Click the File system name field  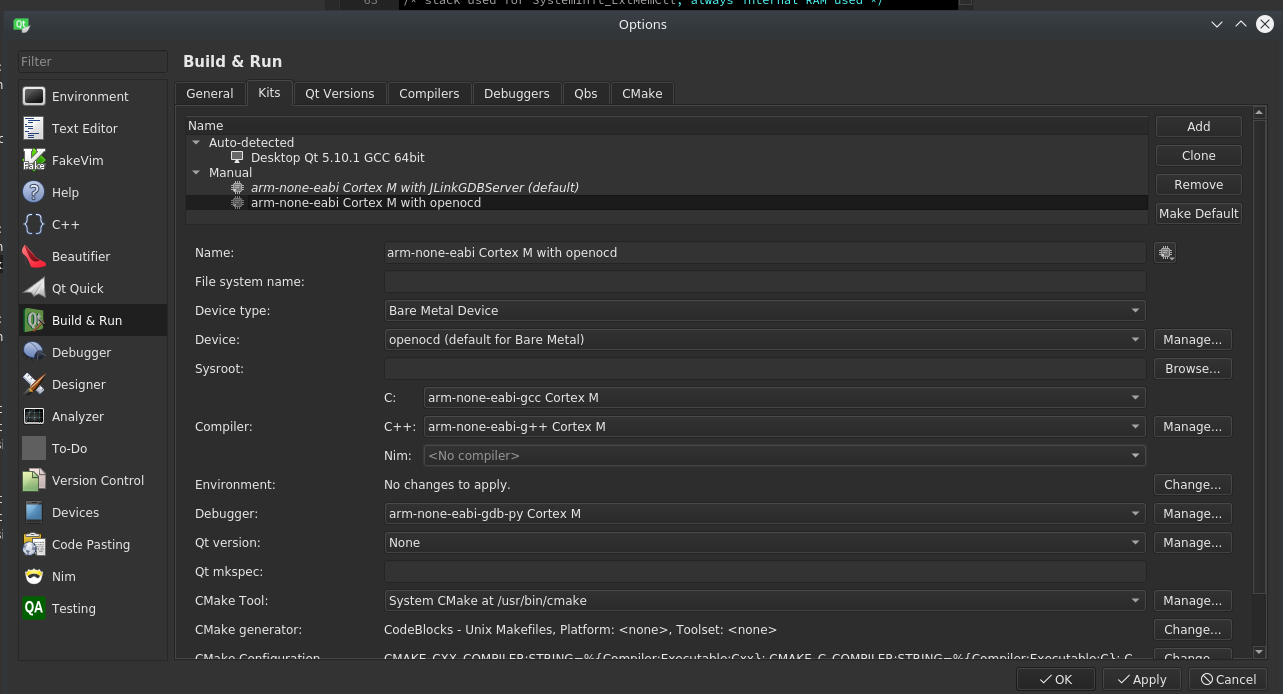765,282
